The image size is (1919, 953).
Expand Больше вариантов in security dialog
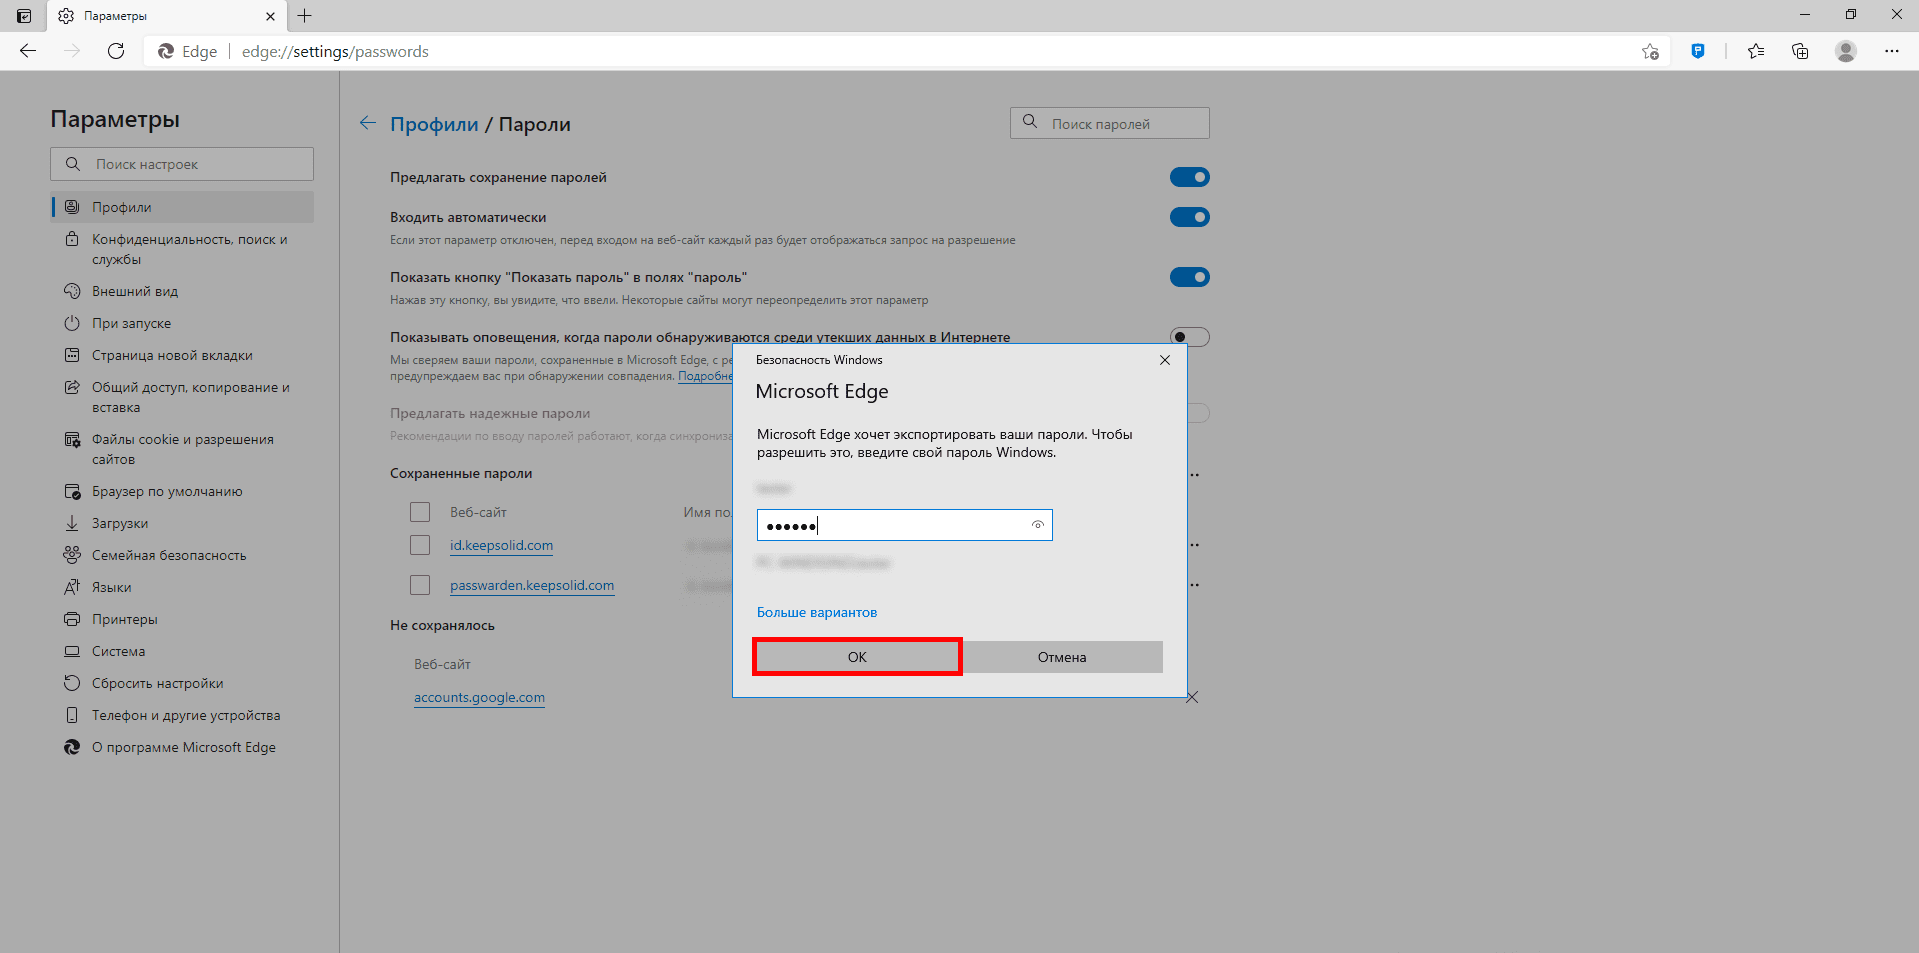tap(816, 612)
